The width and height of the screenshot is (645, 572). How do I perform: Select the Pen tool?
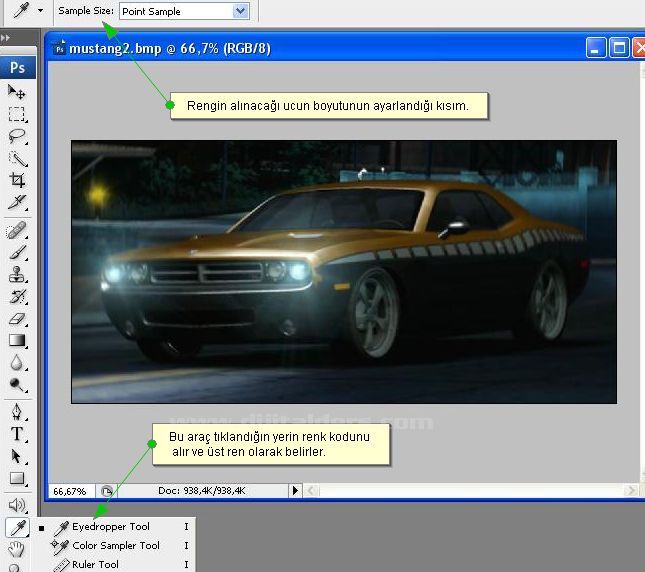click(x=17, y=412)
